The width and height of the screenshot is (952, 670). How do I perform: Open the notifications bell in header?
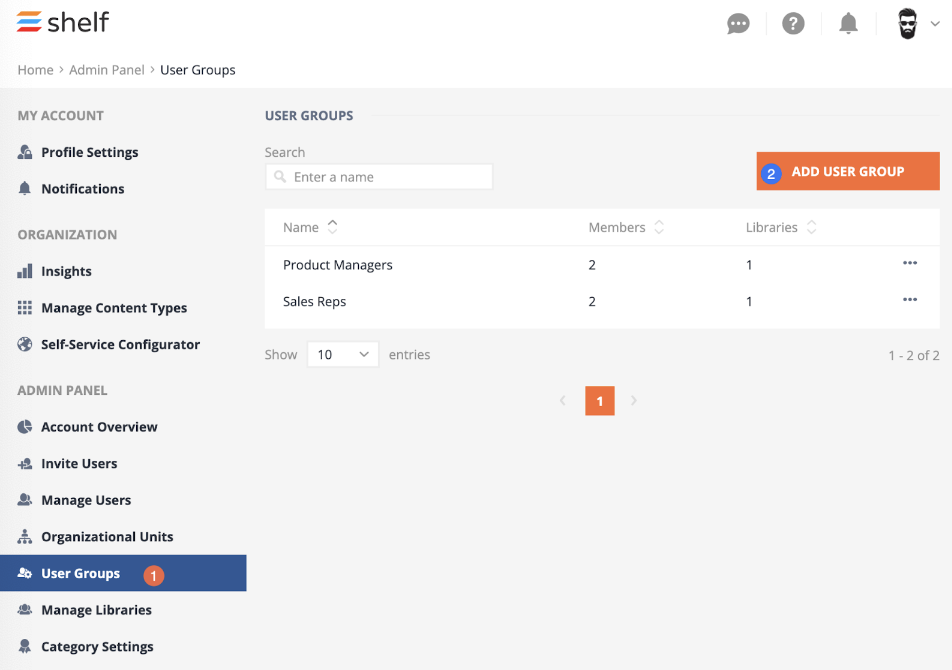848,24
